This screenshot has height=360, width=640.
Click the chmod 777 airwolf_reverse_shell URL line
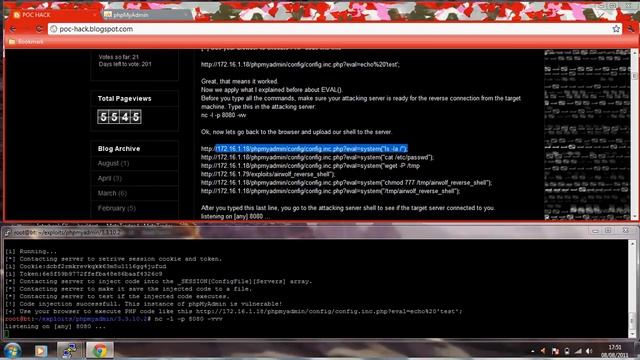346,182
